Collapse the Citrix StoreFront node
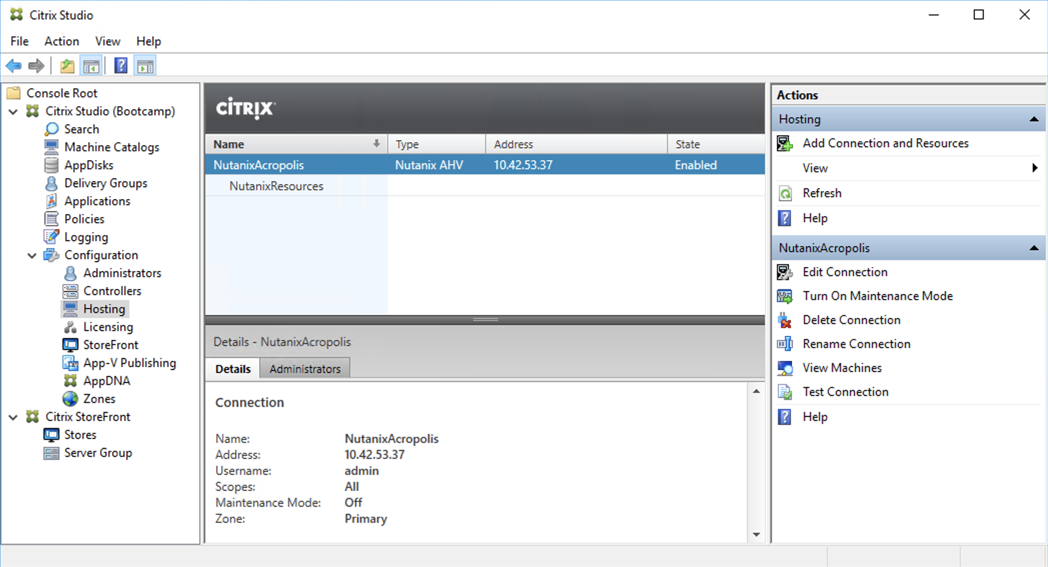 (13, 417)
